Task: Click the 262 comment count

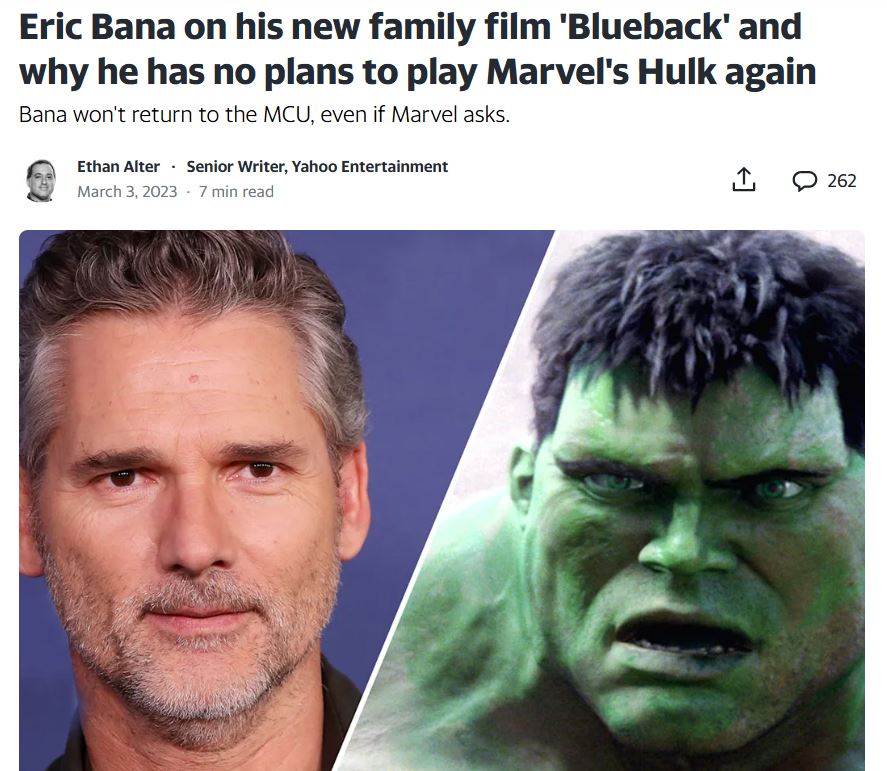Action: click(x=842, y=181)
